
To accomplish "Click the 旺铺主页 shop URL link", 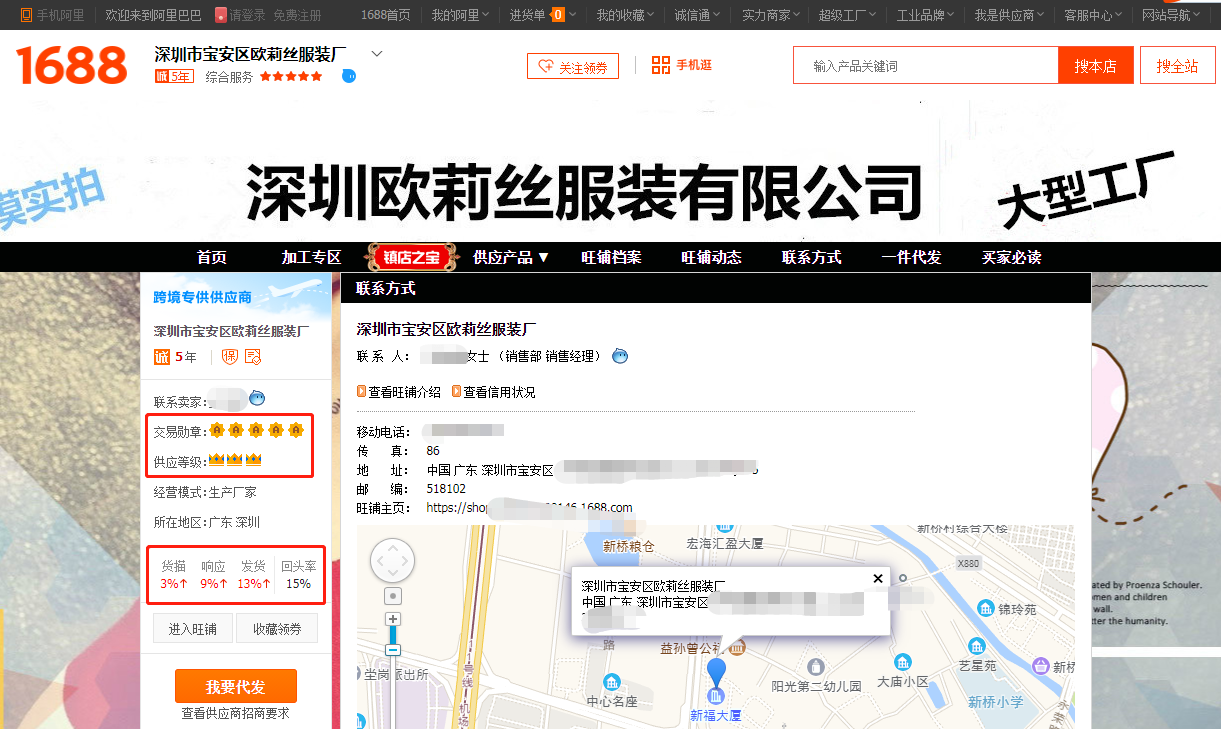I will click(x=529, y=507).
